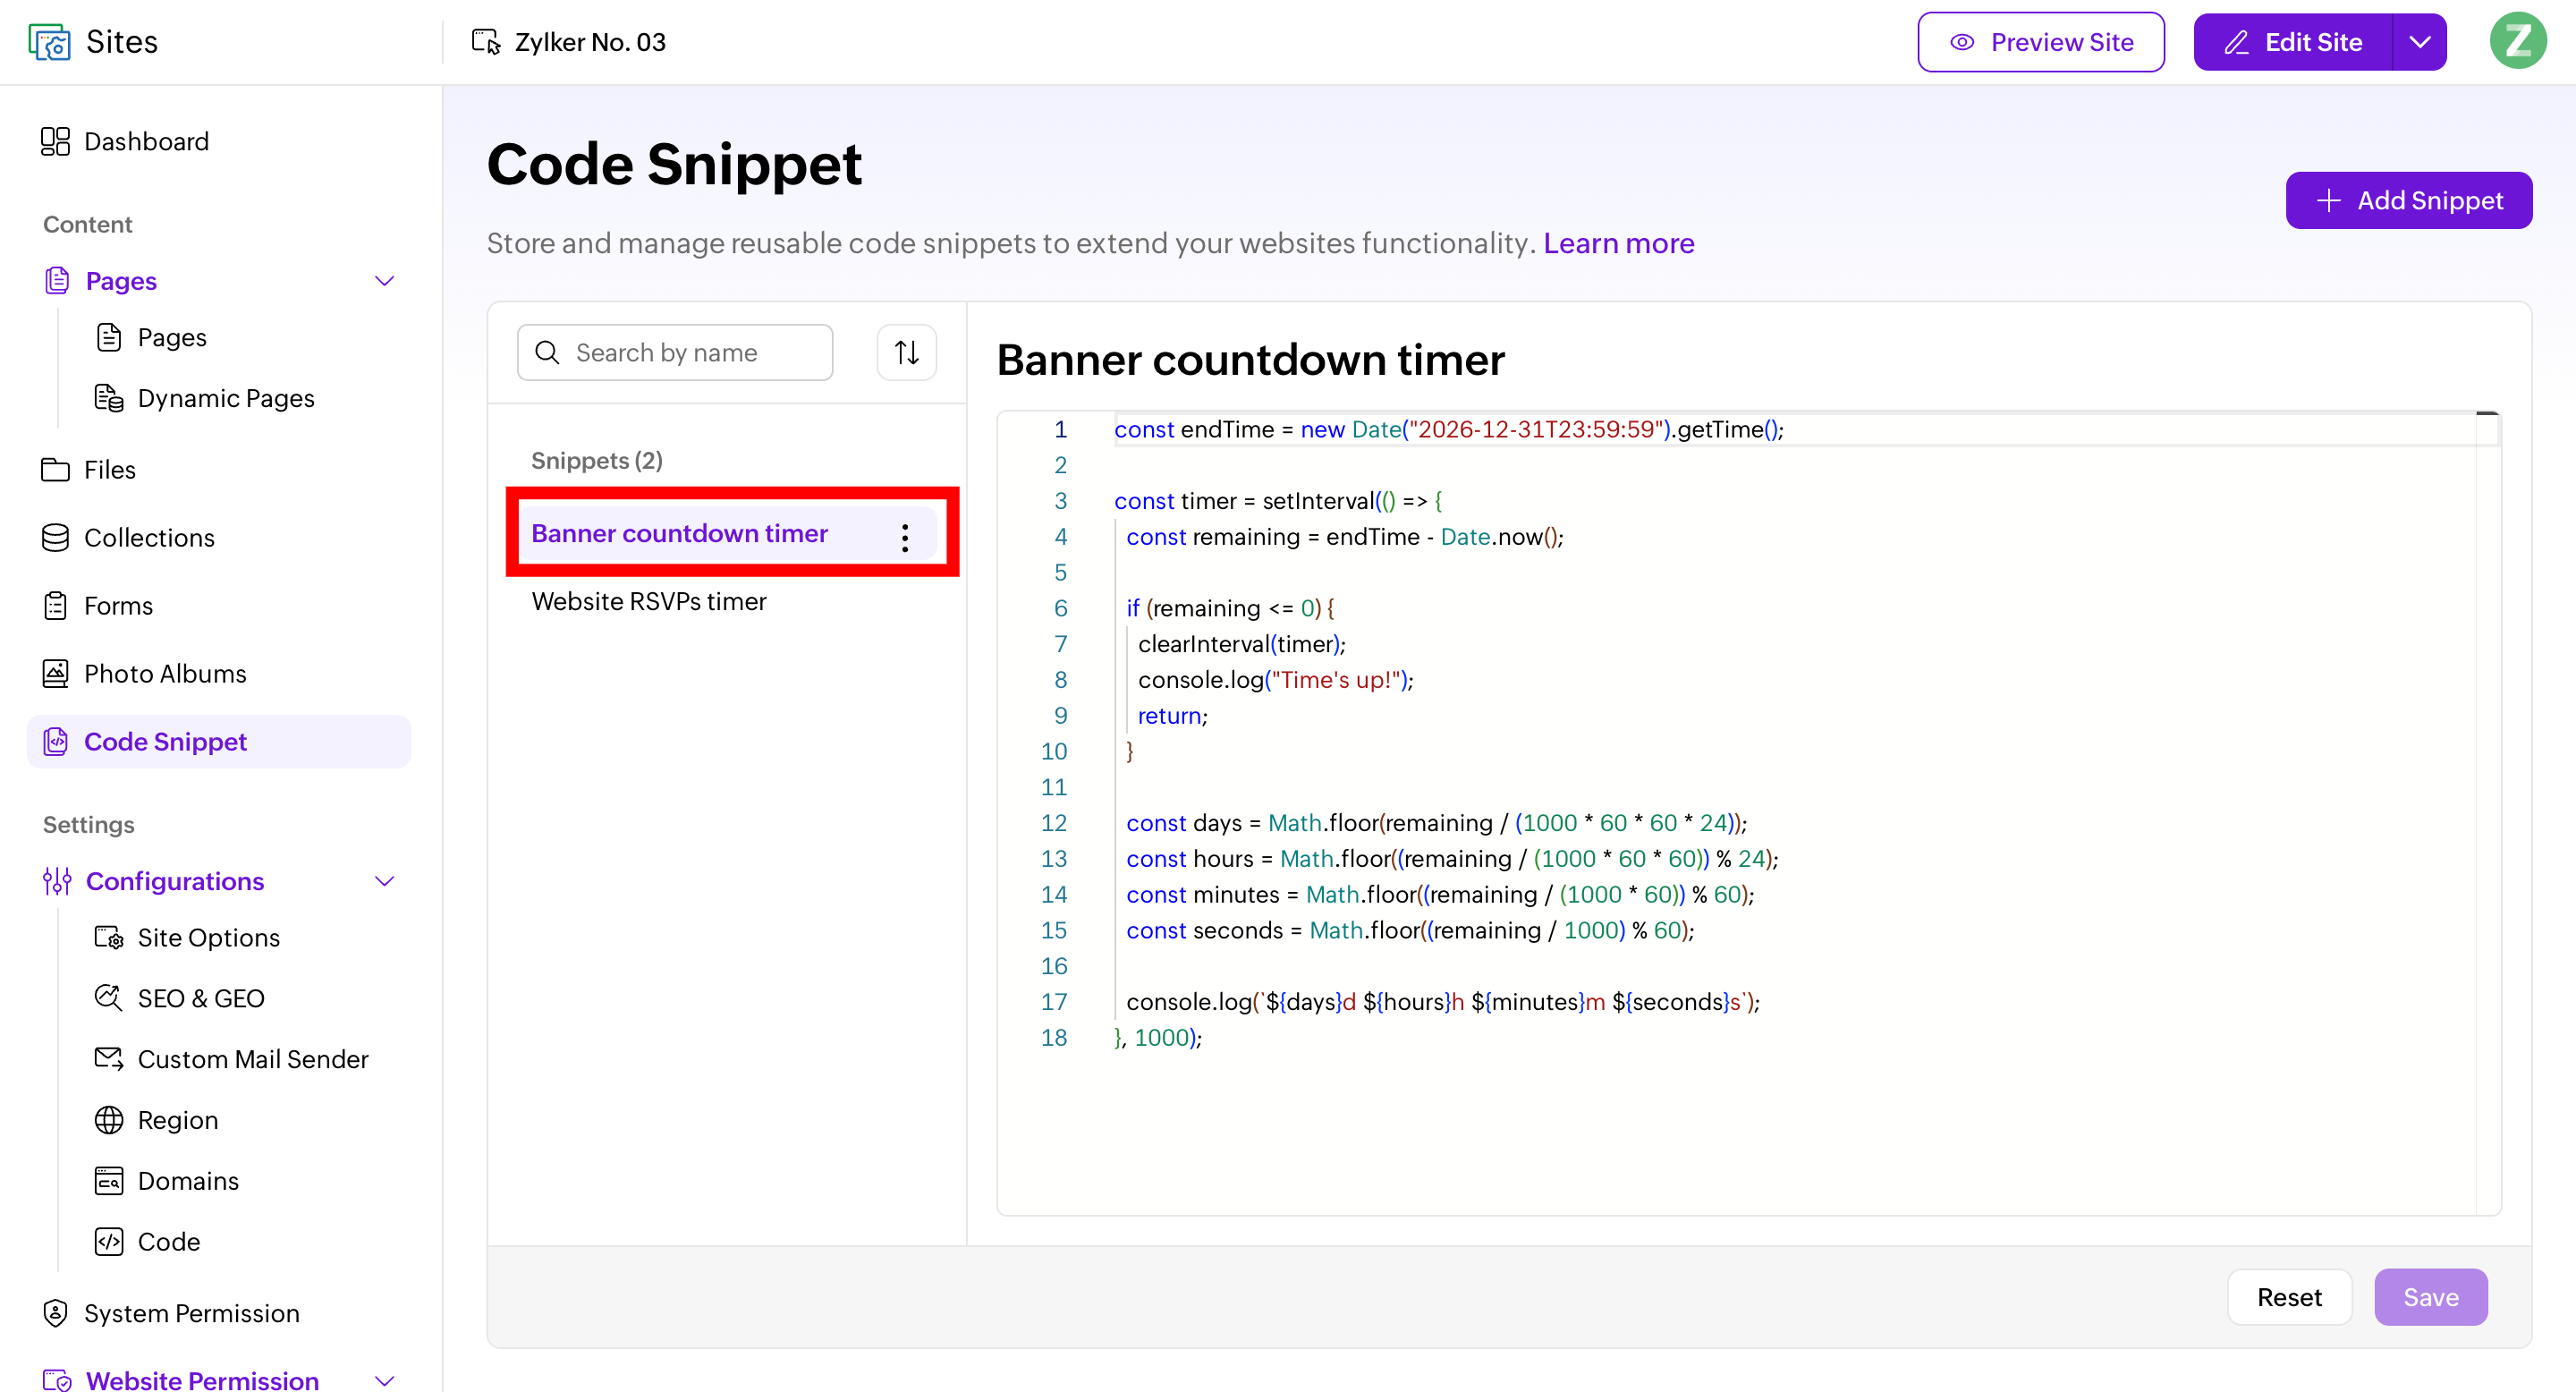Click the Website Permission icon
Screen dimensions: 2576x1392
57,1380
